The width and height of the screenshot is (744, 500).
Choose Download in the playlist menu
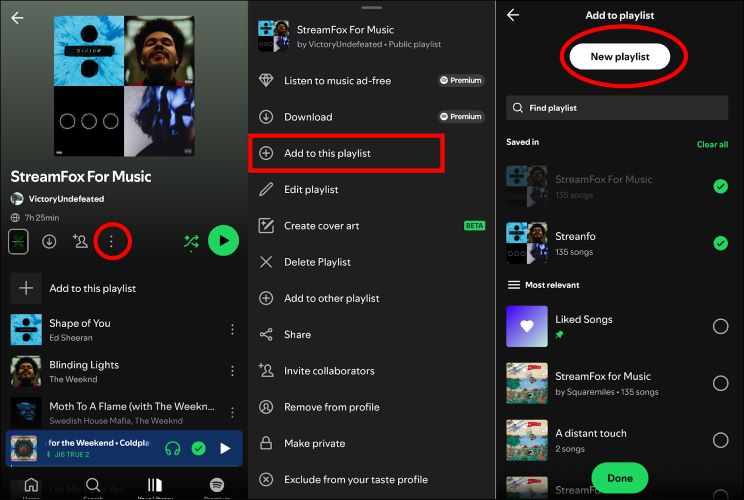tap(372, 117)
